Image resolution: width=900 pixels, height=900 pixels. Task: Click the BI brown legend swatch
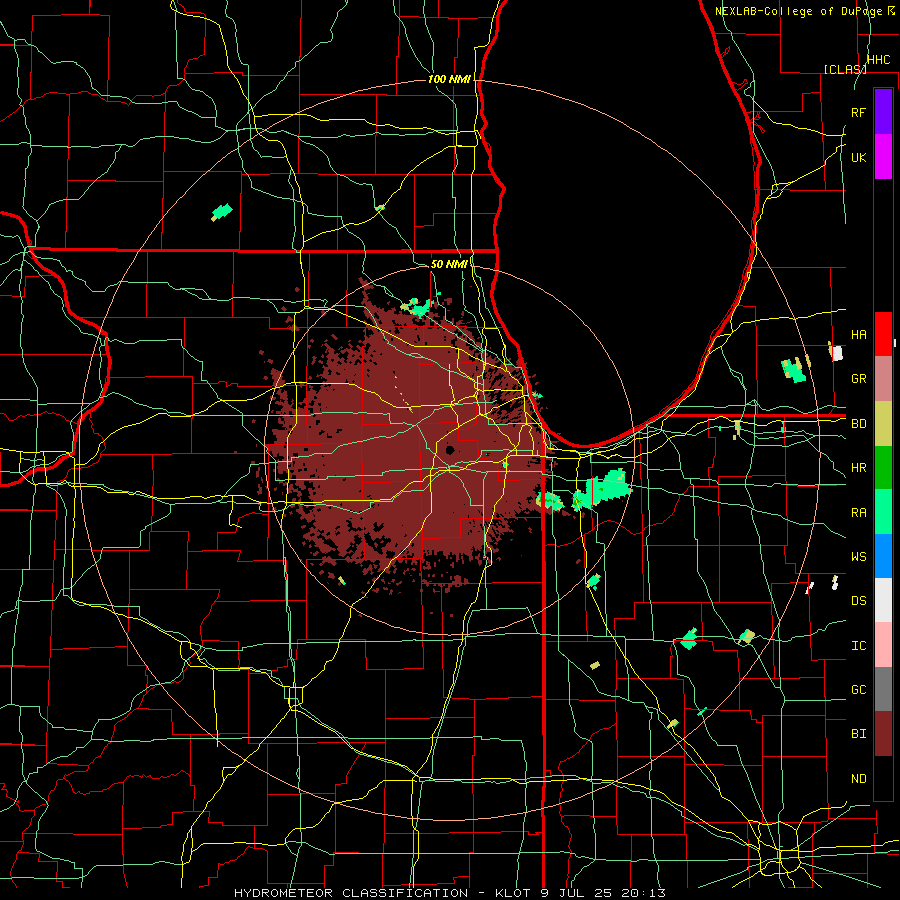(883, 734)
